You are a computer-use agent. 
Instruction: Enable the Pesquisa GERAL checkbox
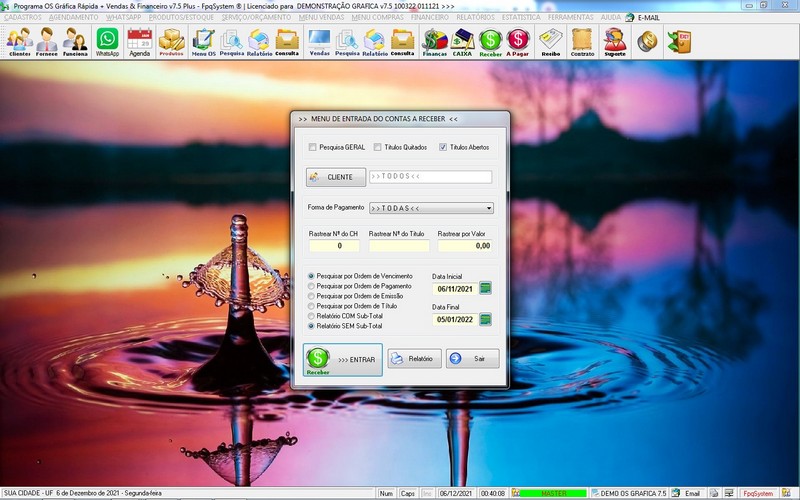(313, 147)
